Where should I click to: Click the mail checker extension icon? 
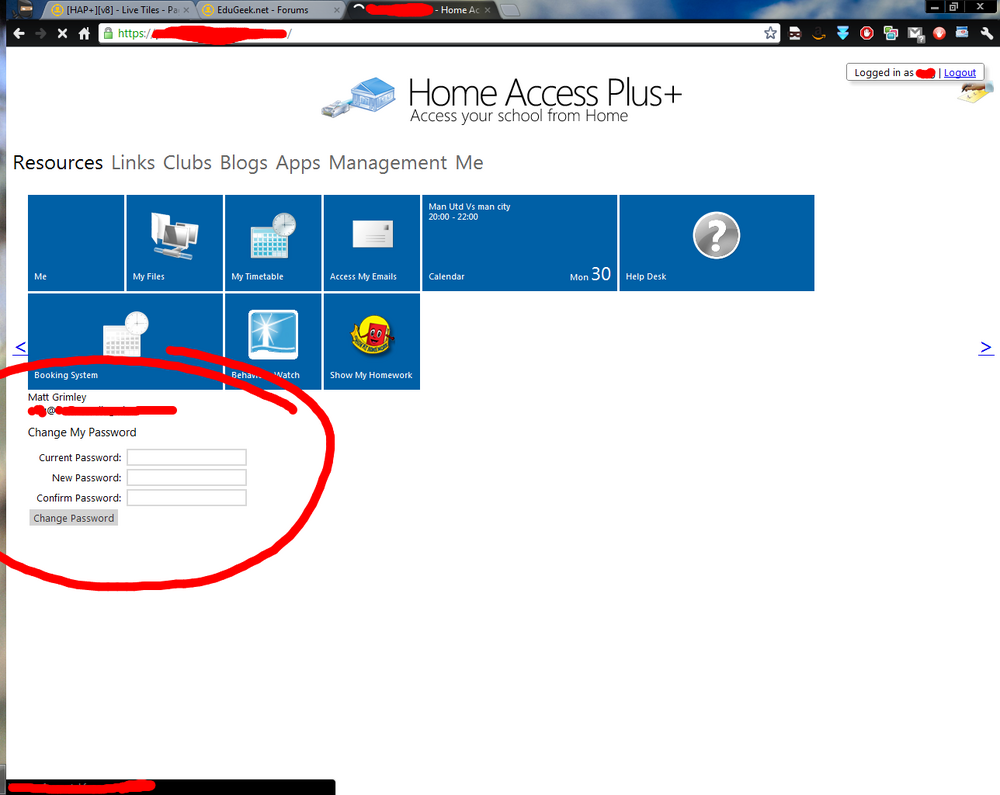tap(915, 34)
